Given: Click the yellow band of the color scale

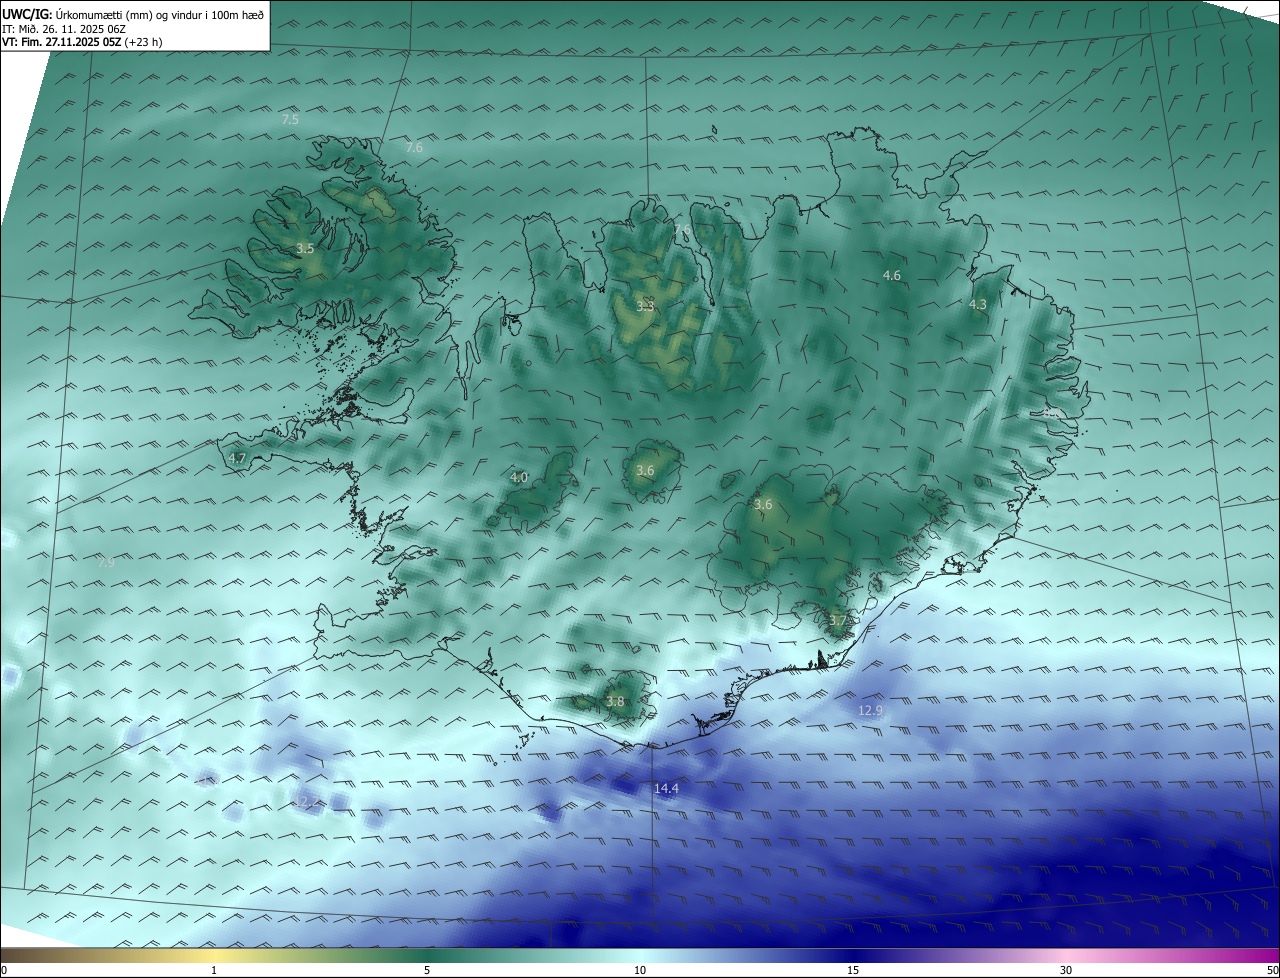Looking at the screenshot, I should click(214, 956).
